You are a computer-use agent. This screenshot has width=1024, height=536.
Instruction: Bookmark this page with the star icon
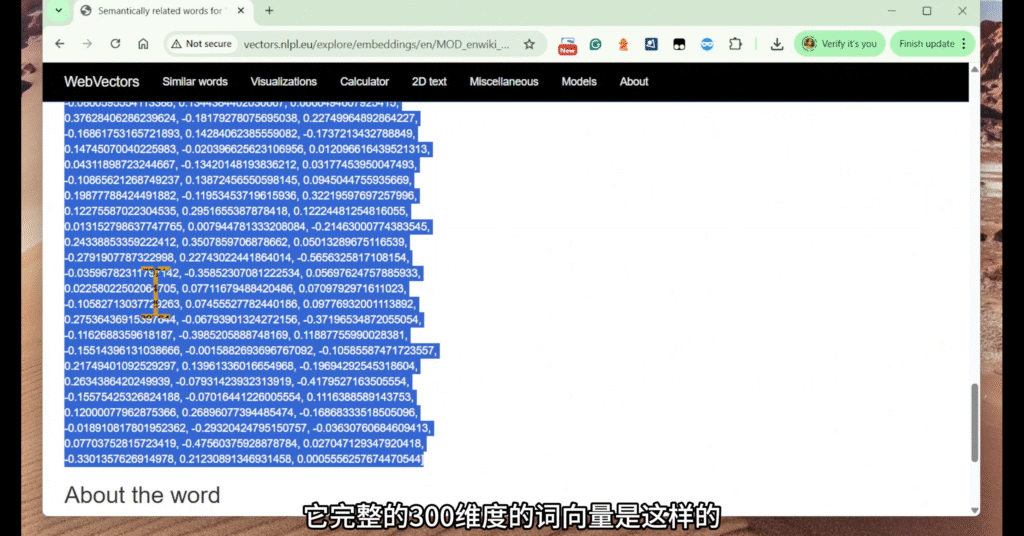pyautogui.click(x=529, y=44)
